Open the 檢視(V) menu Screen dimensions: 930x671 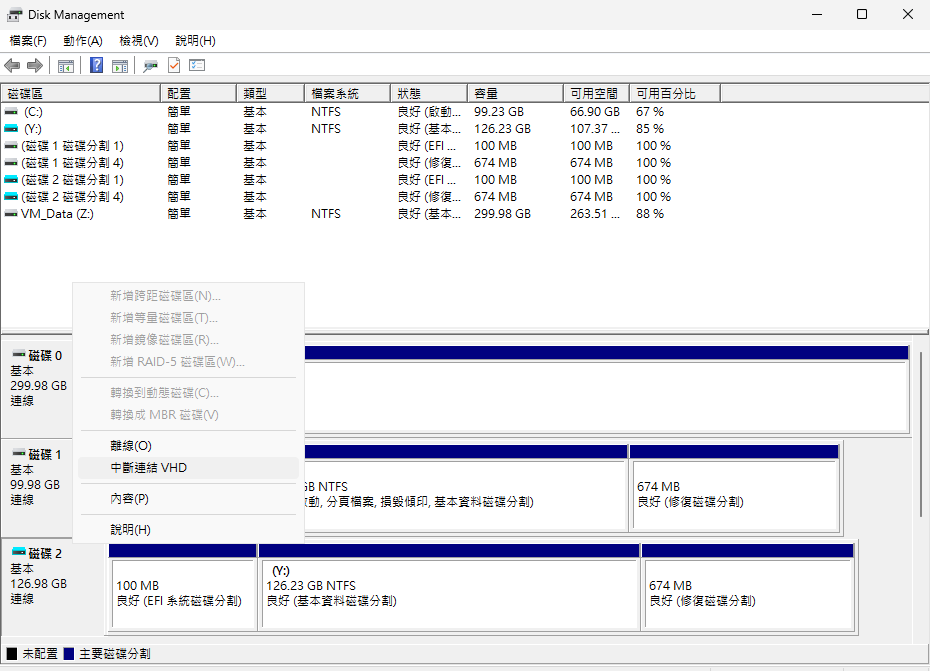coord(139,41)
